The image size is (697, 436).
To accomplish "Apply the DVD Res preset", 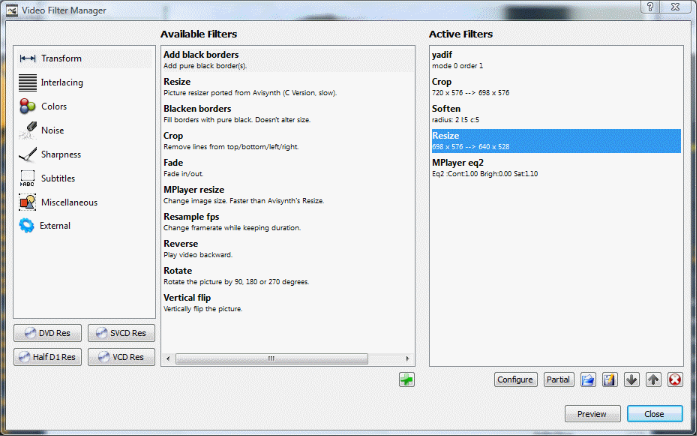I will (48, 334).
